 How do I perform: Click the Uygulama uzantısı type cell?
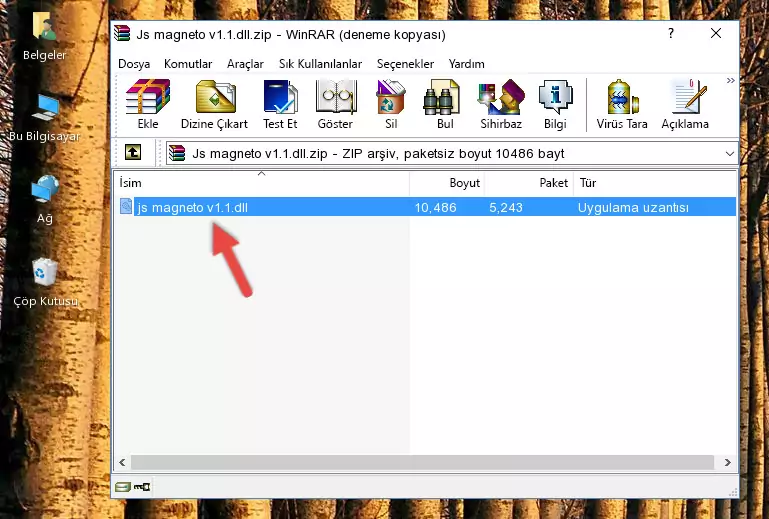pos(633,208)
